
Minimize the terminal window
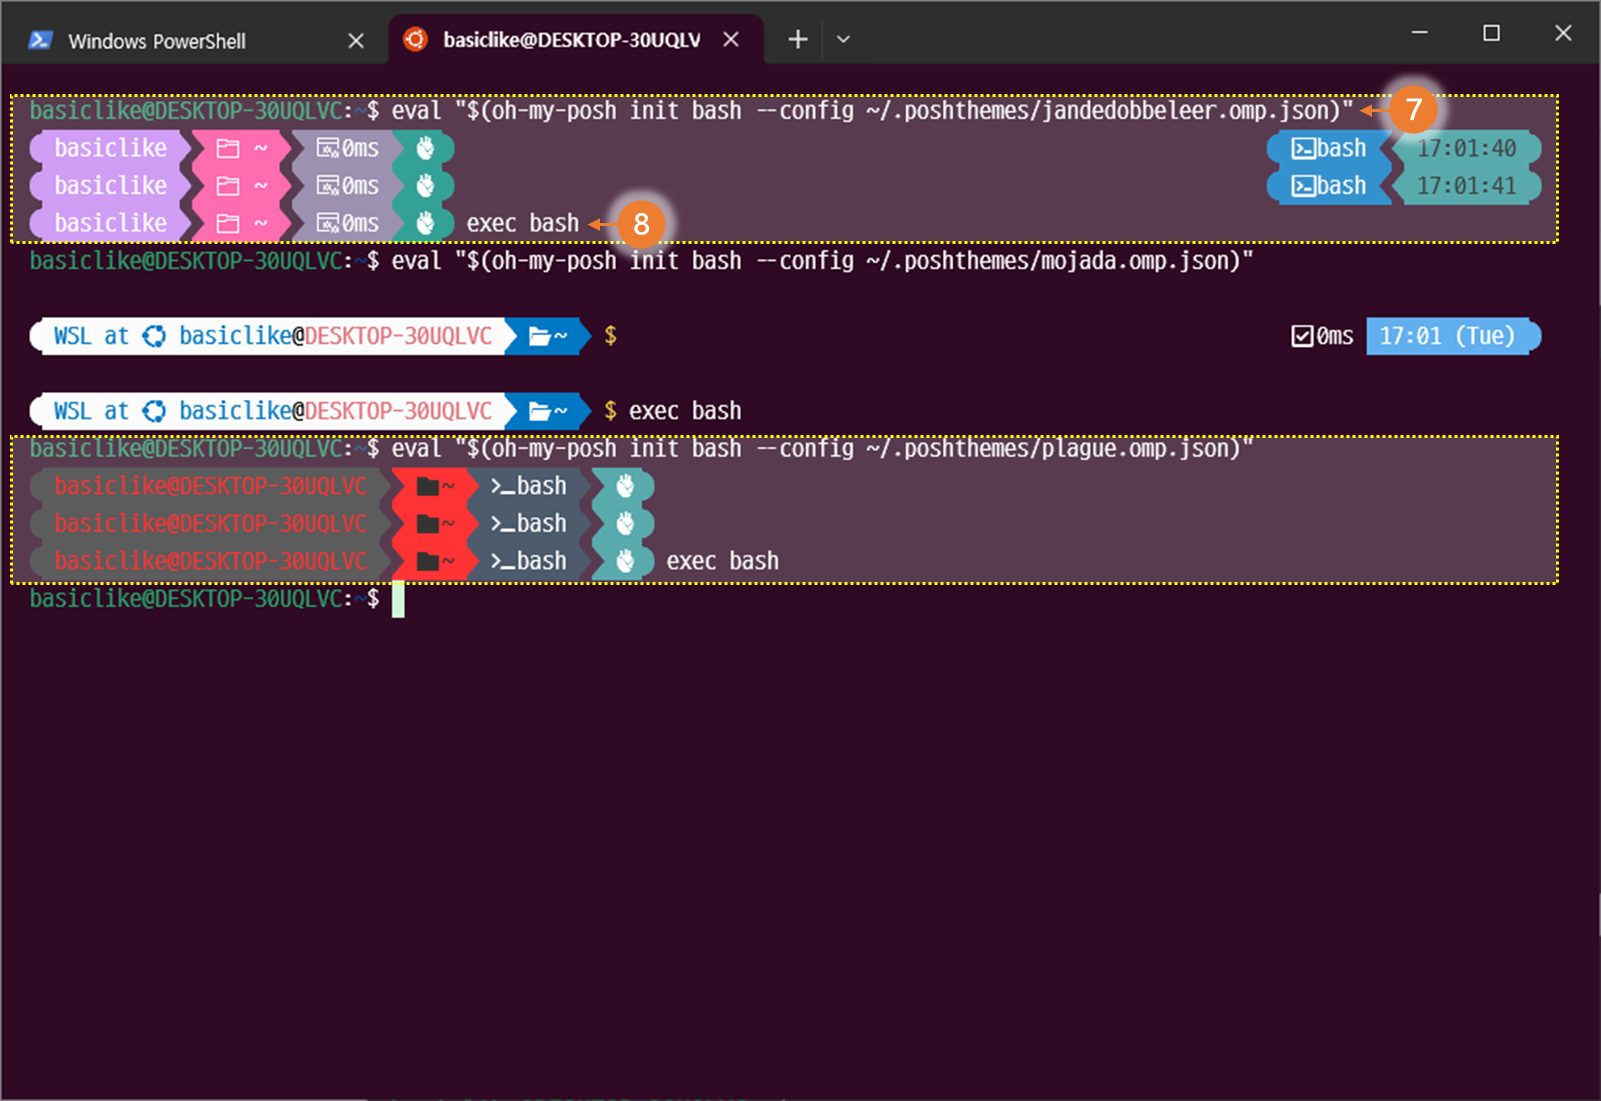(1419, 33)
